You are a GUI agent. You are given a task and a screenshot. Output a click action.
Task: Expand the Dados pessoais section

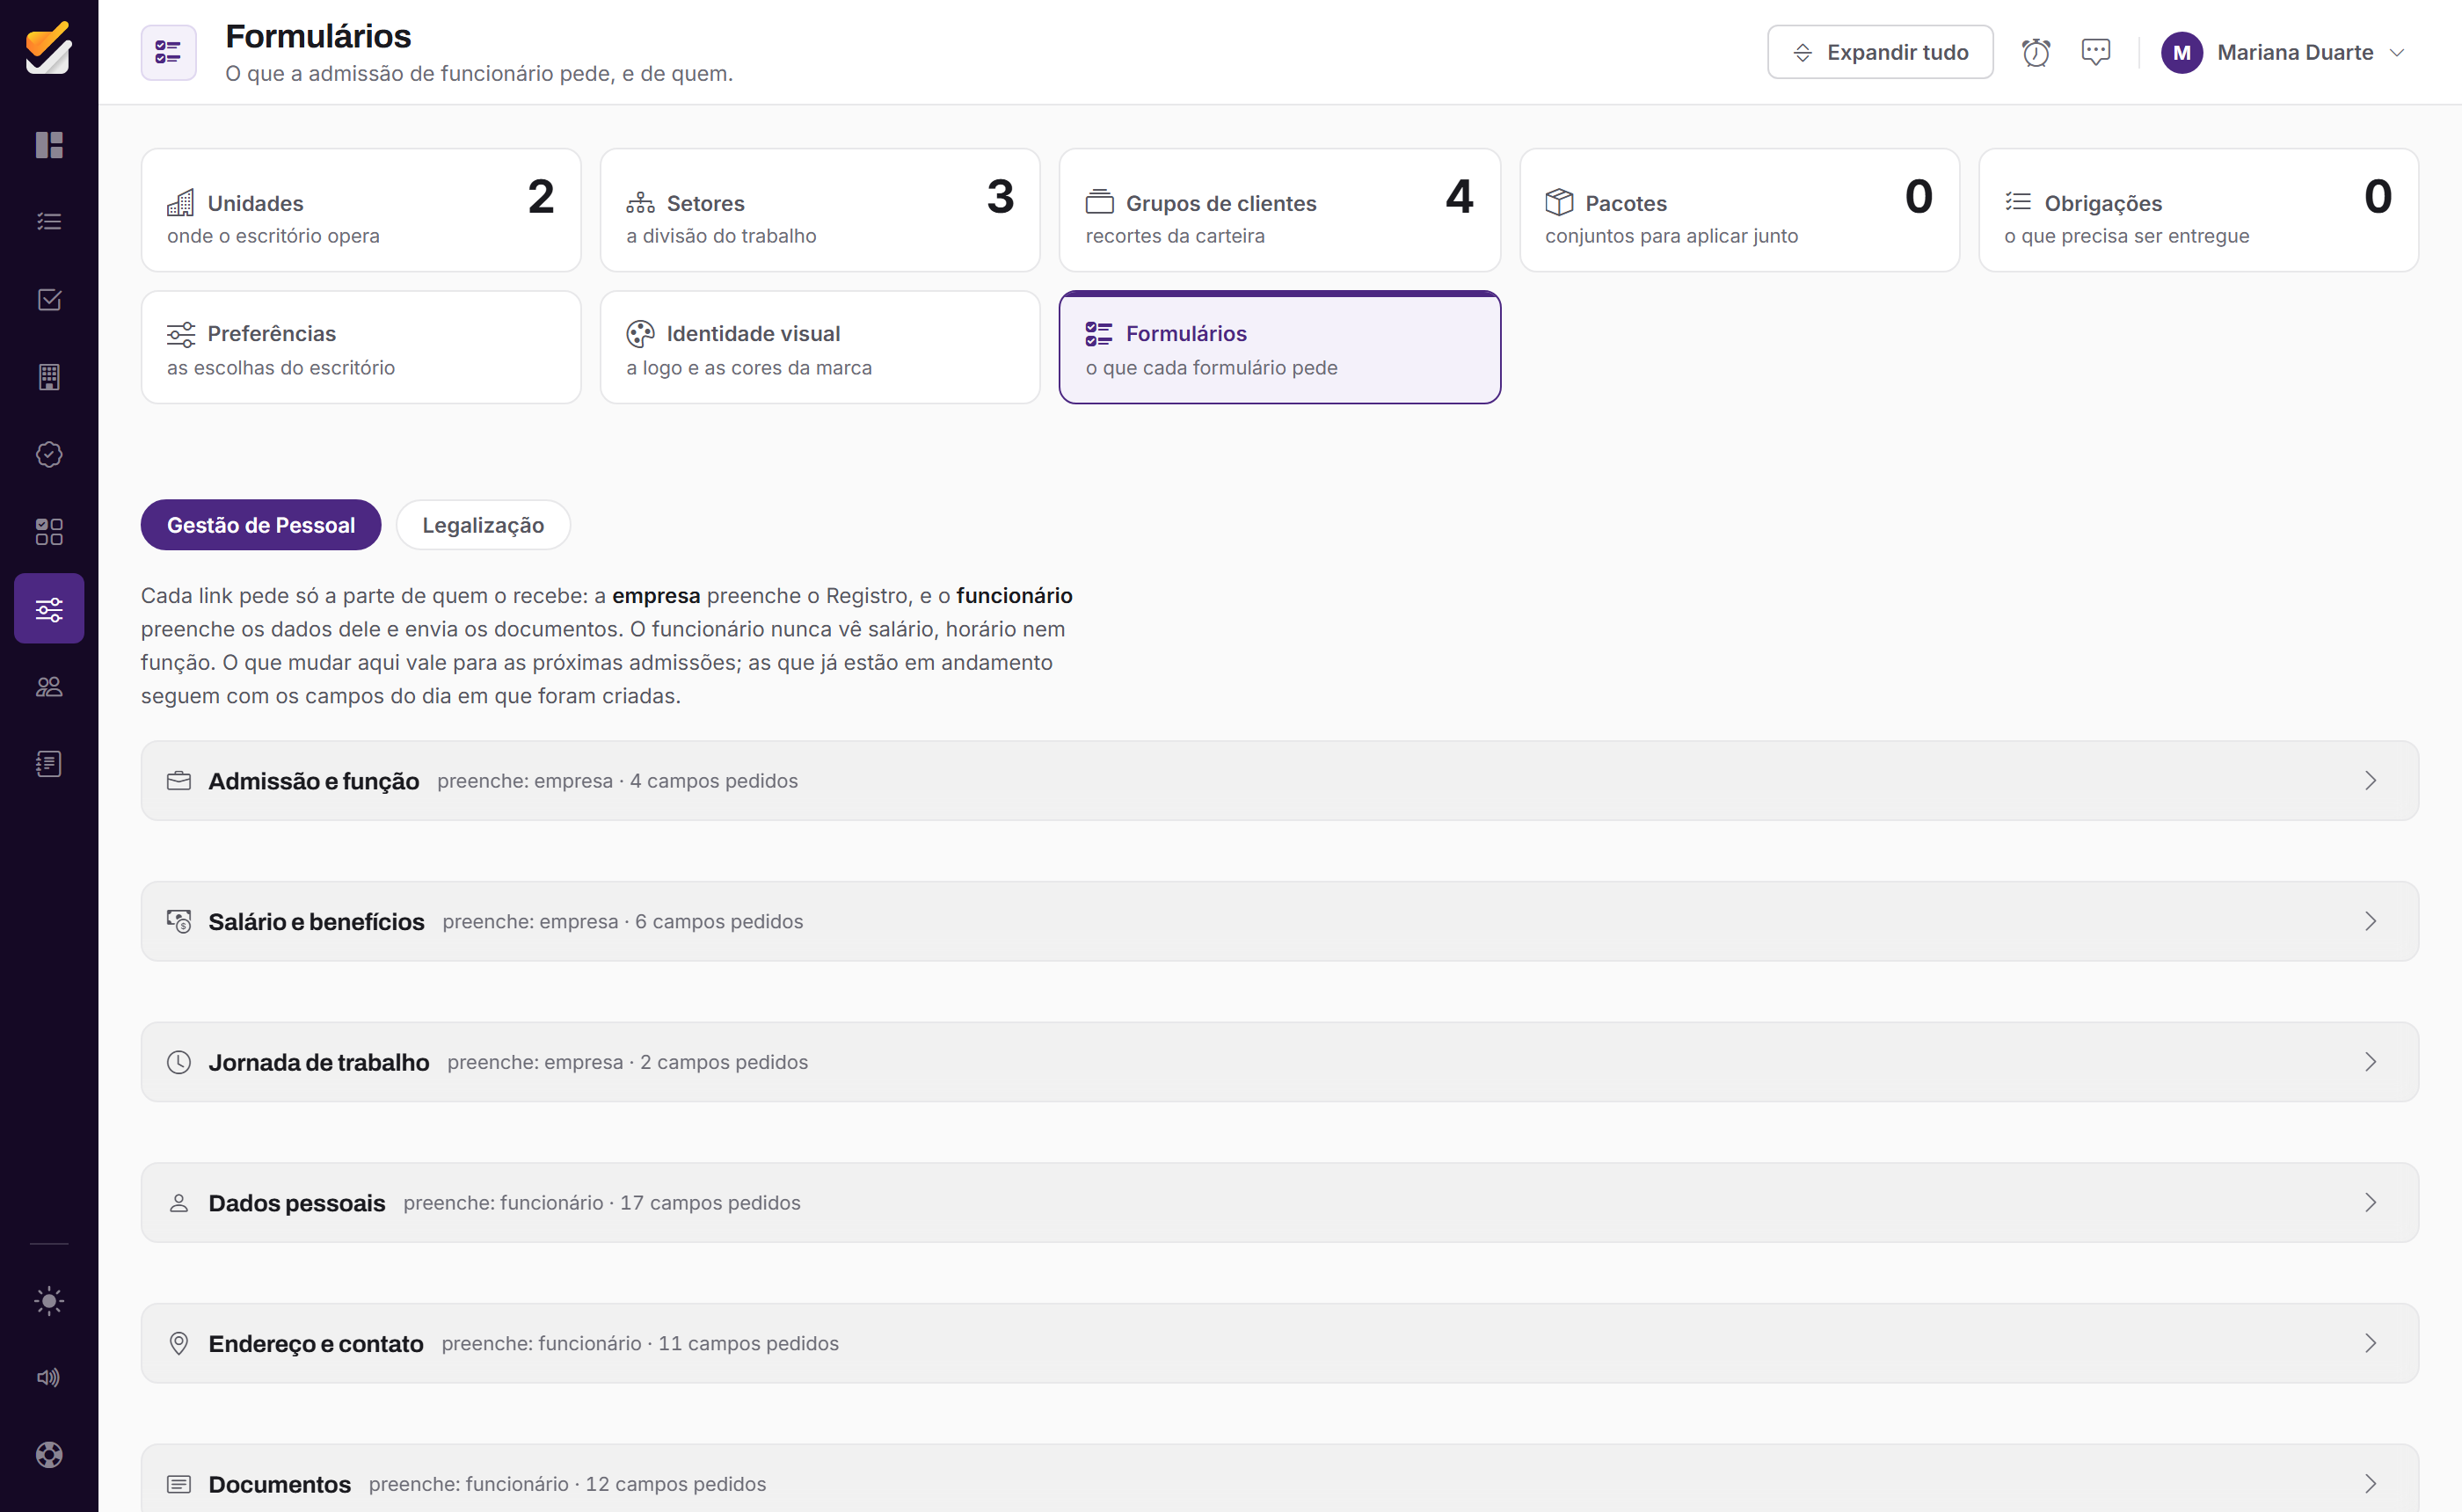1279,1202
